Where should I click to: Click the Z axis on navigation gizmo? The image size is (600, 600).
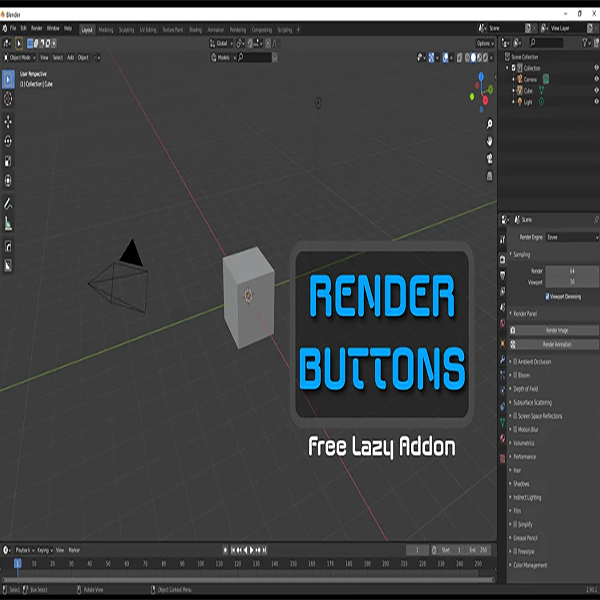tap(481, 76)
